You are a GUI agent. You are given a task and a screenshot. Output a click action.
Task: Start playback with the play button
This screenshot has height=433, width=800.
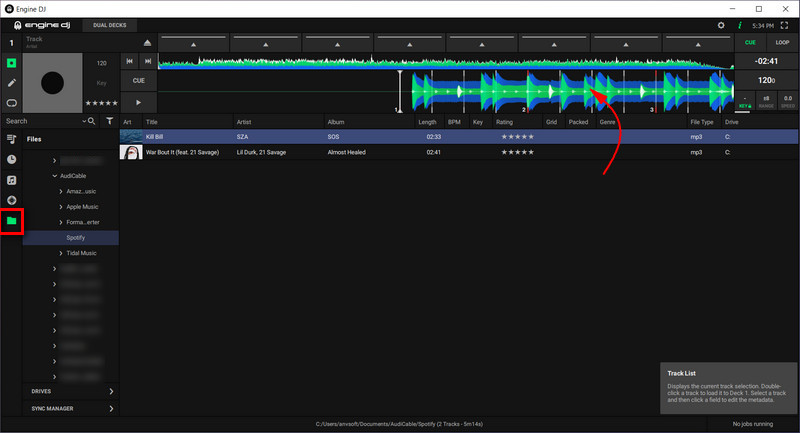tap(138, 103)
